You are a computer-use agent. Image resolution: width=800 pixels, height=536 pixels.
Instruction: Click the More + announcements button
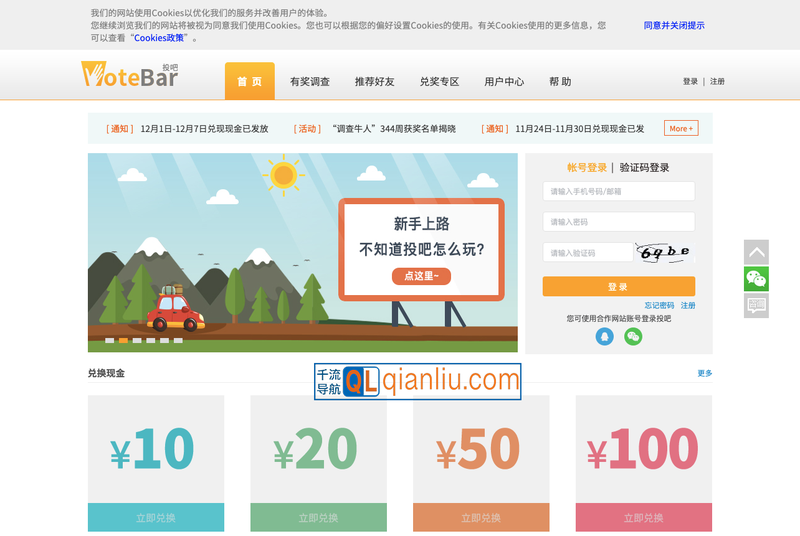click(x=681, y=129)
